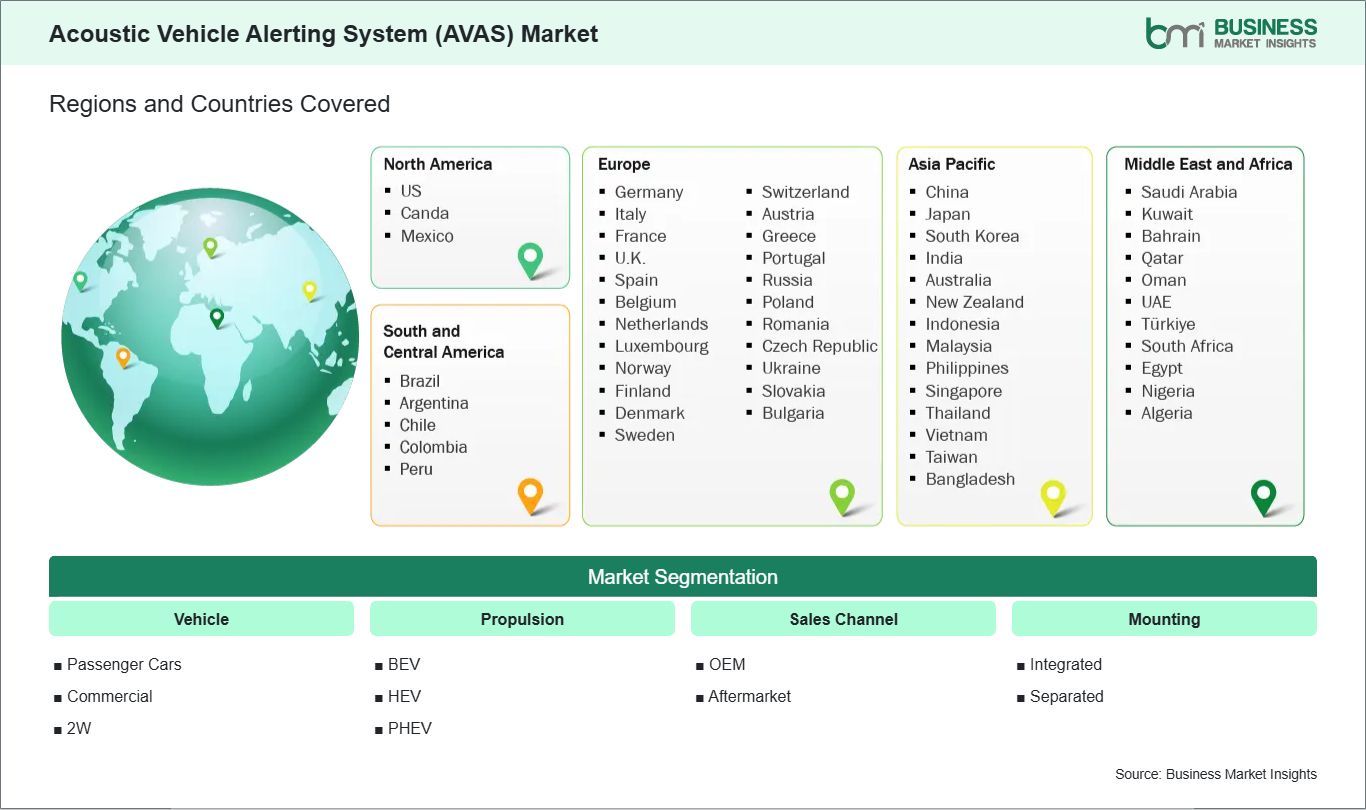The image size is (1366, 810).
Task: Click 'Colombia' in the list
Action: coord(433,447)
